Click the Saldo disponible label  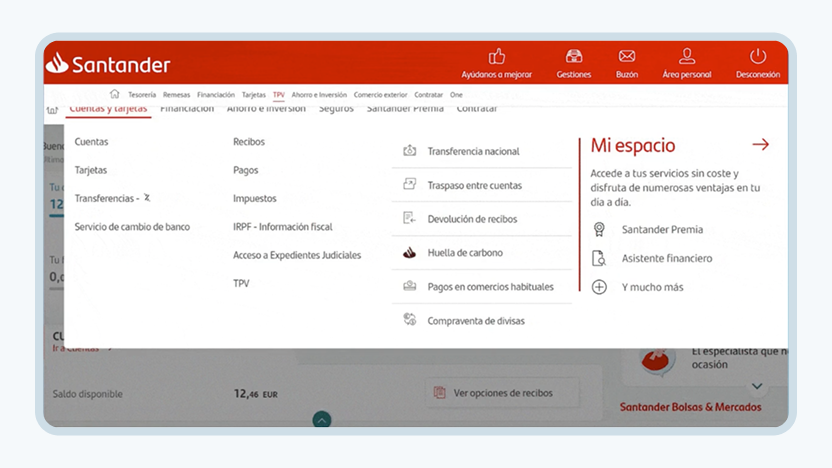pos(88,394)
